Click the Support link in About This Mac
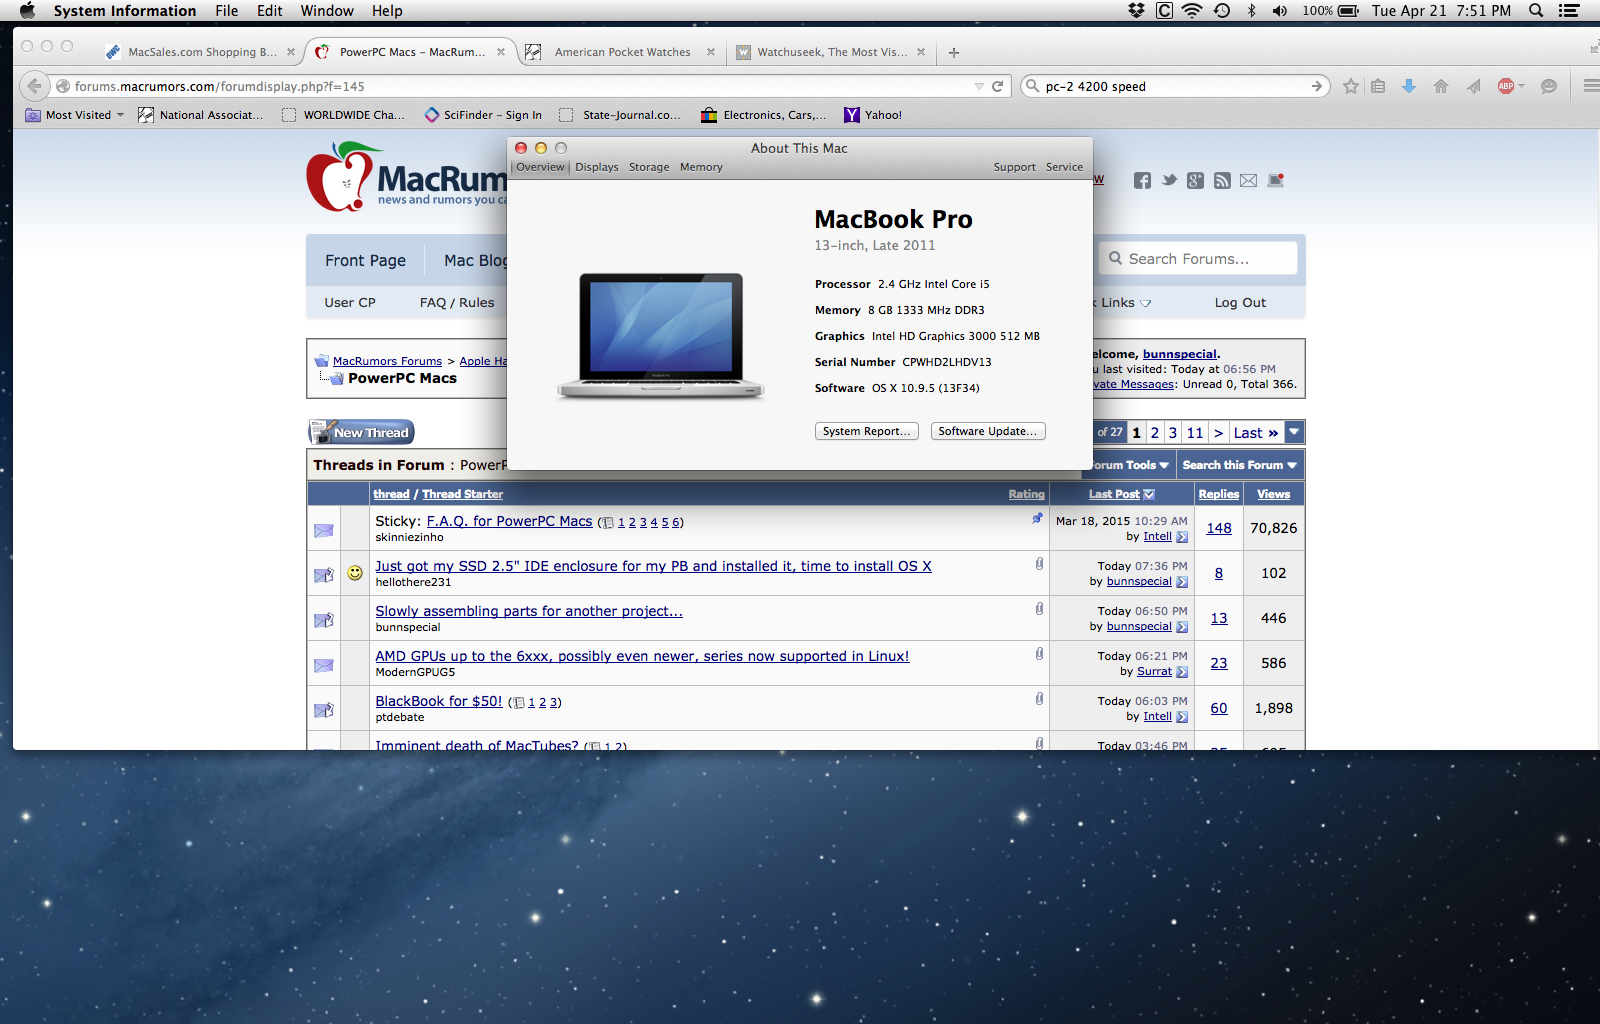The width and height of the screenshot is (1600, 1024). (x=1014, y=167)
